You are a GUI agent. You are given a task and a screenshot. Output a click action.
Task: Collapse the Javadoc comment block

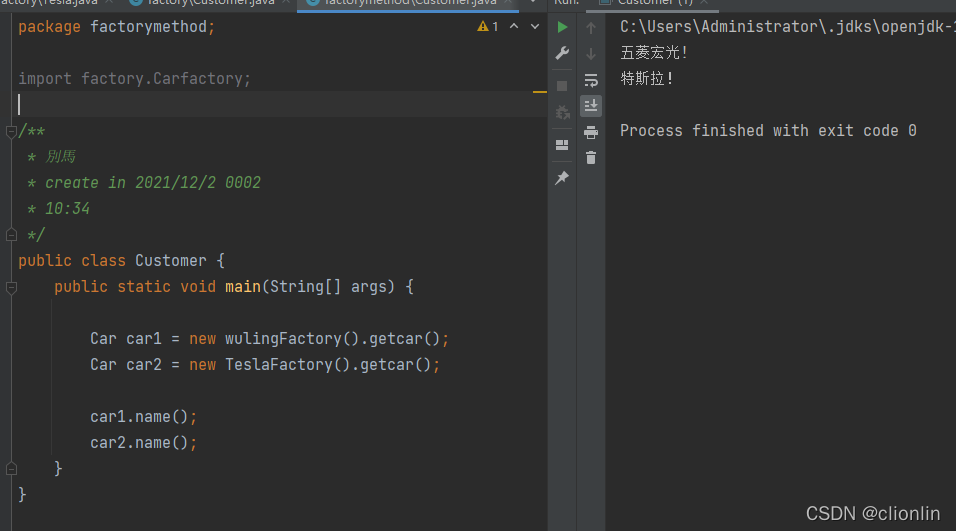click(x=11, y=131)
